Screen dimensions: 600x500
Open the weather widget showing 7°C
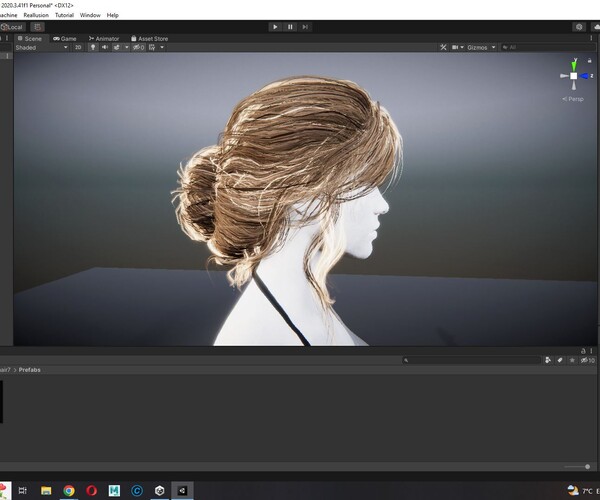[582, 490]
